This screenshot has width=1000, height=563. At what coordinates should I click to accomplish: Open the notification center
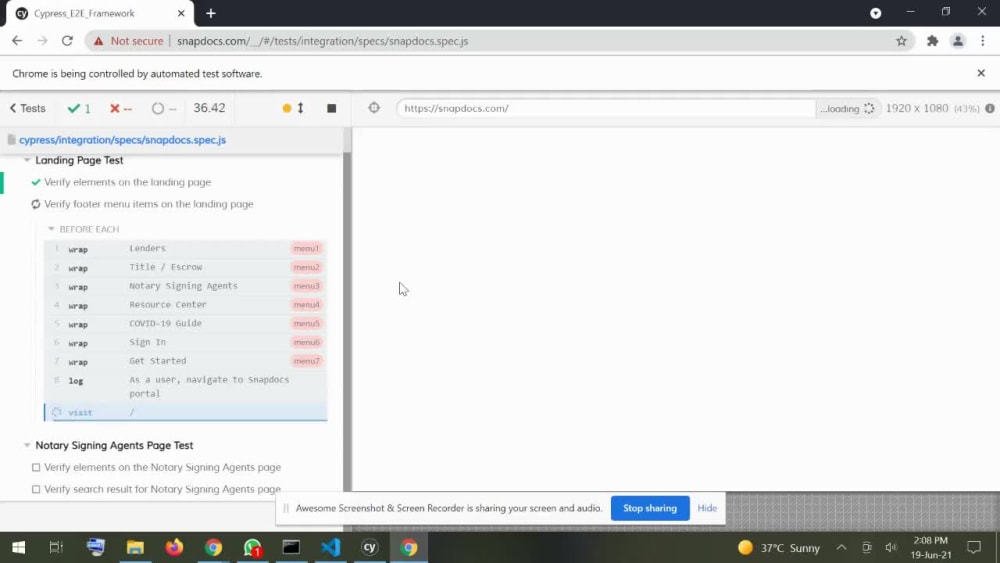coord(974,548)
